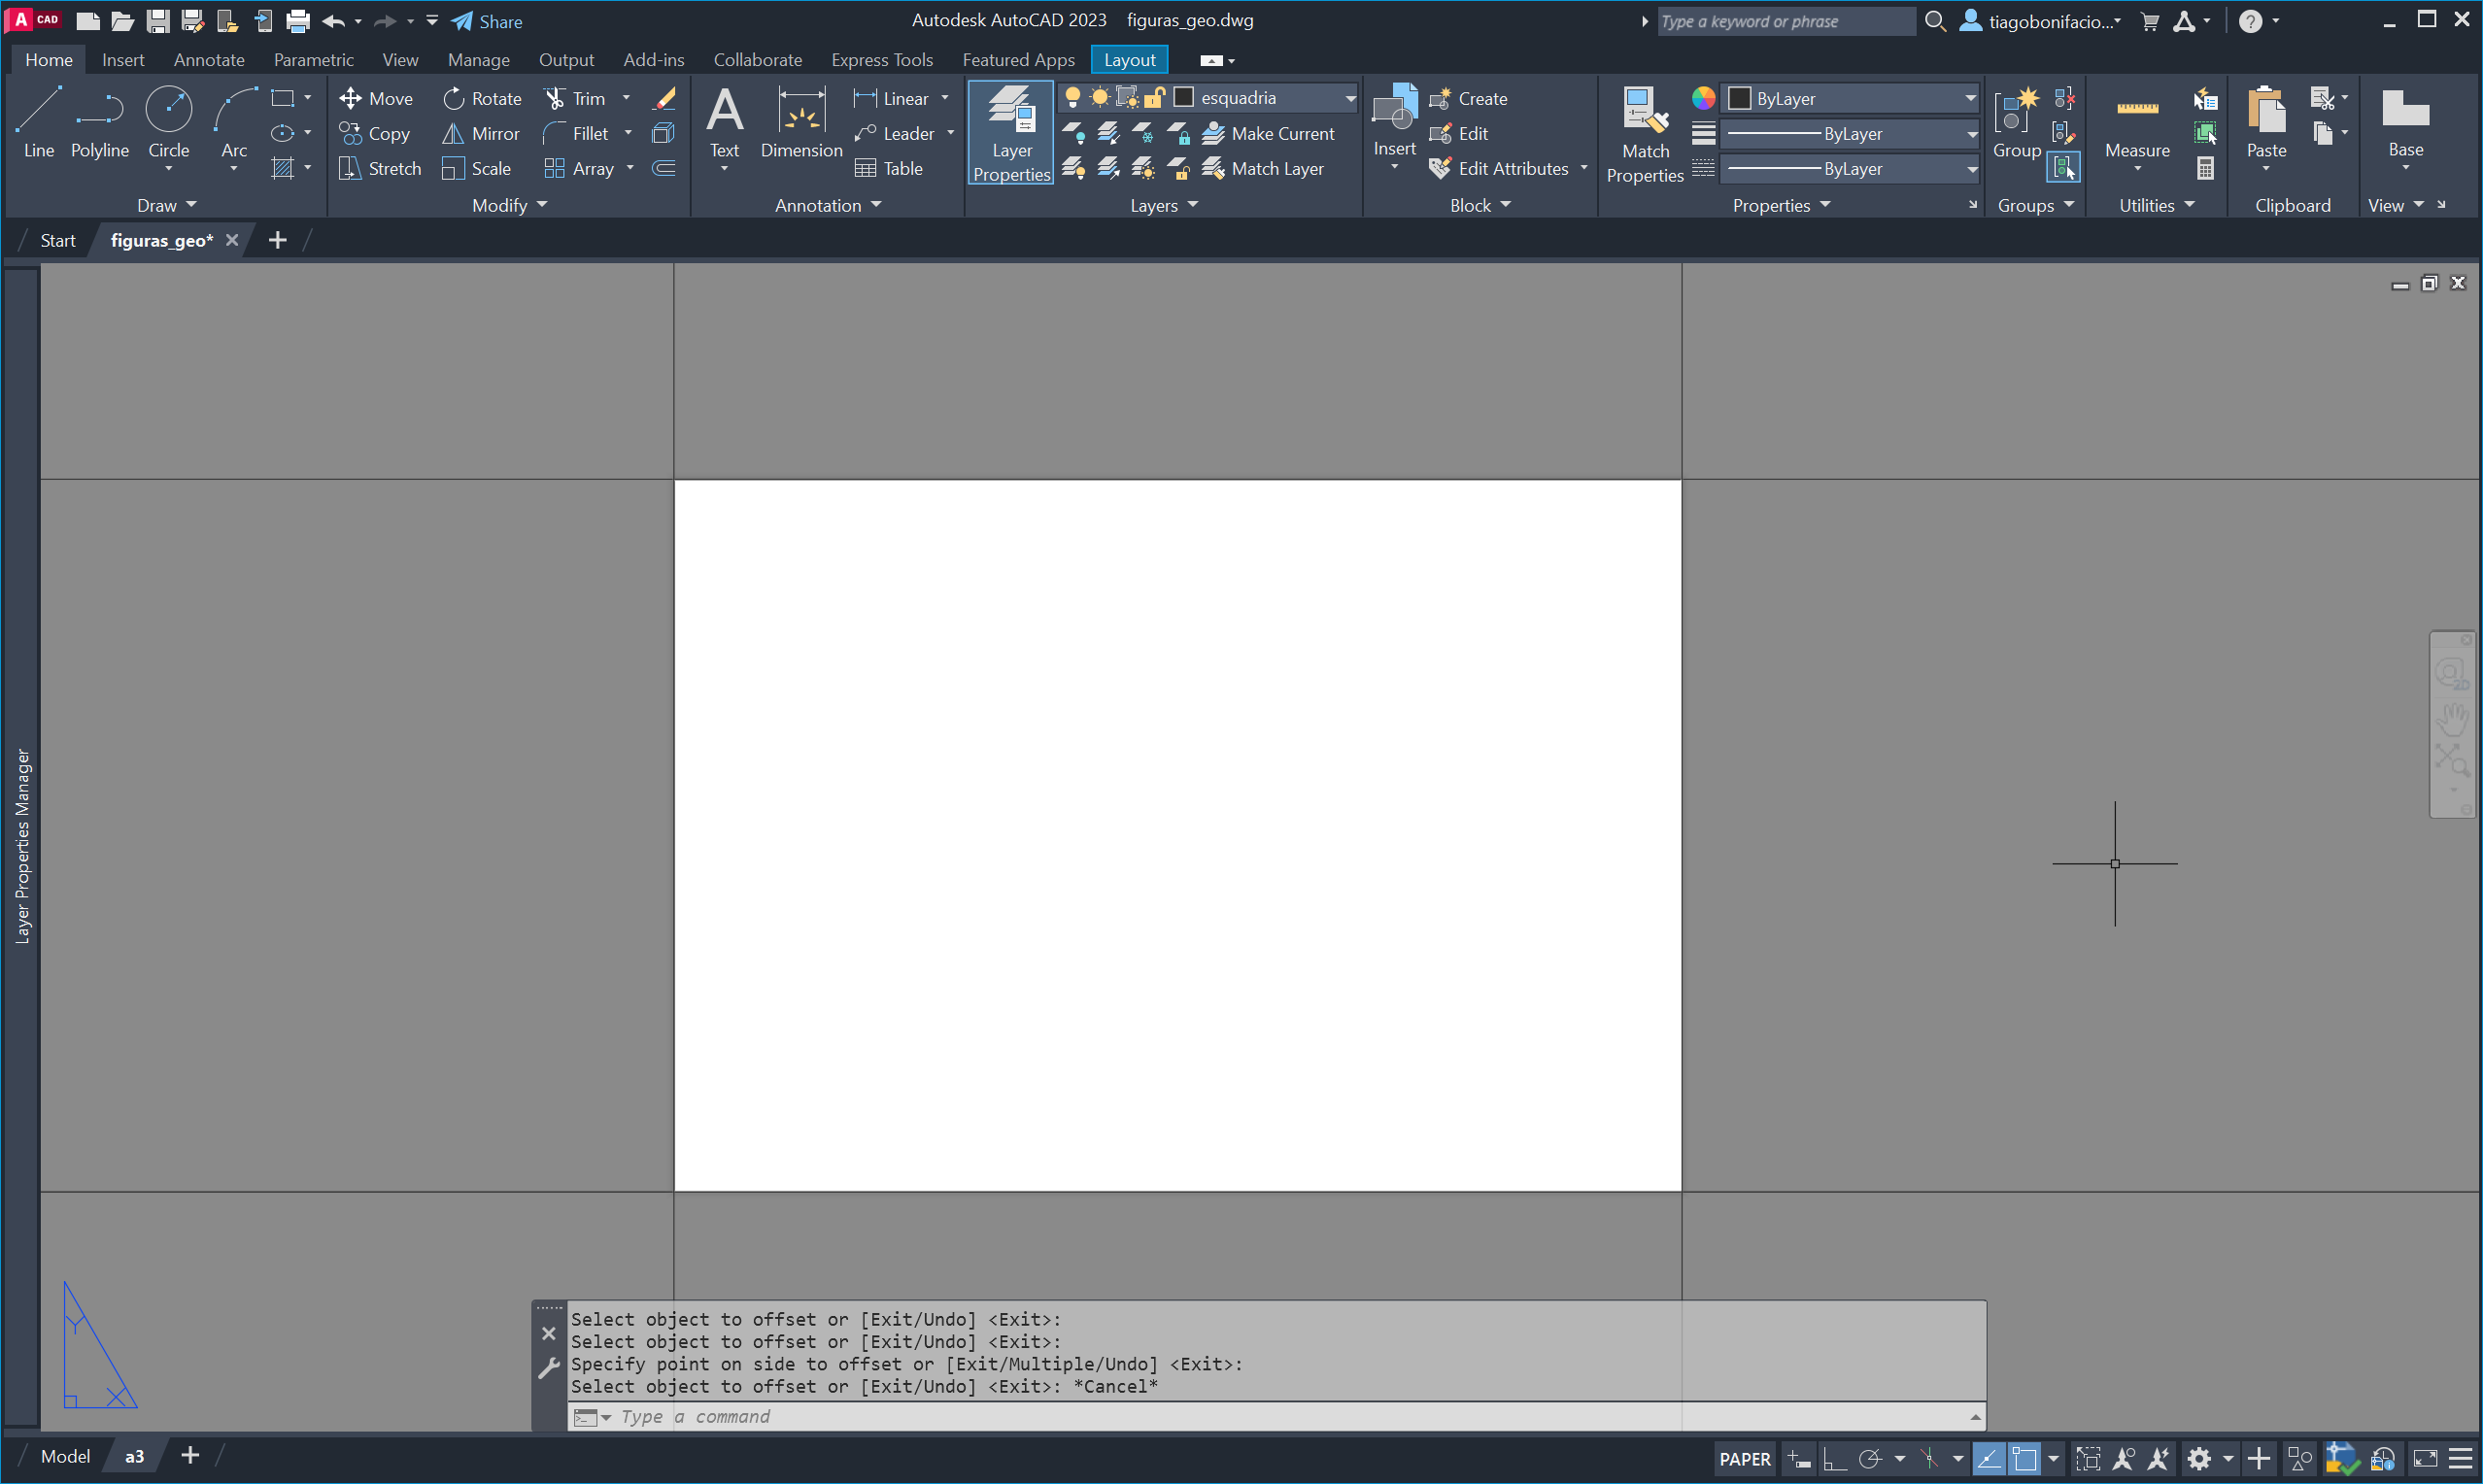
Task: Switch to the Model layout tab
Action: [x=65, y=1456]
